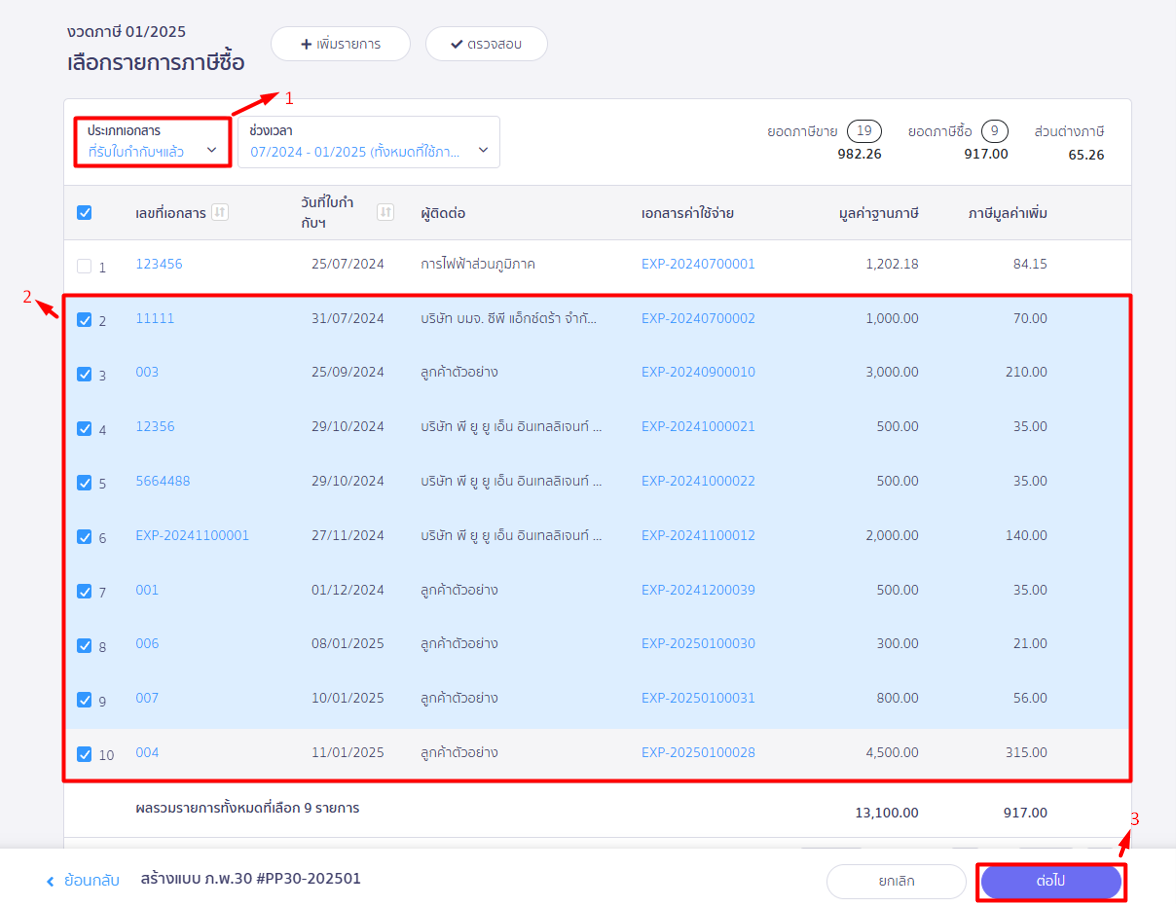Open the ประเภทเอกสาร document type dropdown
Viewport: 1176px width, 904px height.
tap(152, 142)
